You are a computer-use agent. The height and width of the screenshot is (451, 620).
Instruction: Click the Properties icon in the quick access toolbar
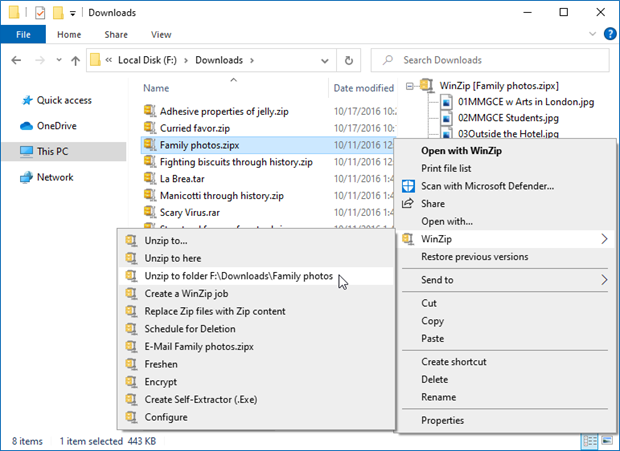(x=40, y=13)
